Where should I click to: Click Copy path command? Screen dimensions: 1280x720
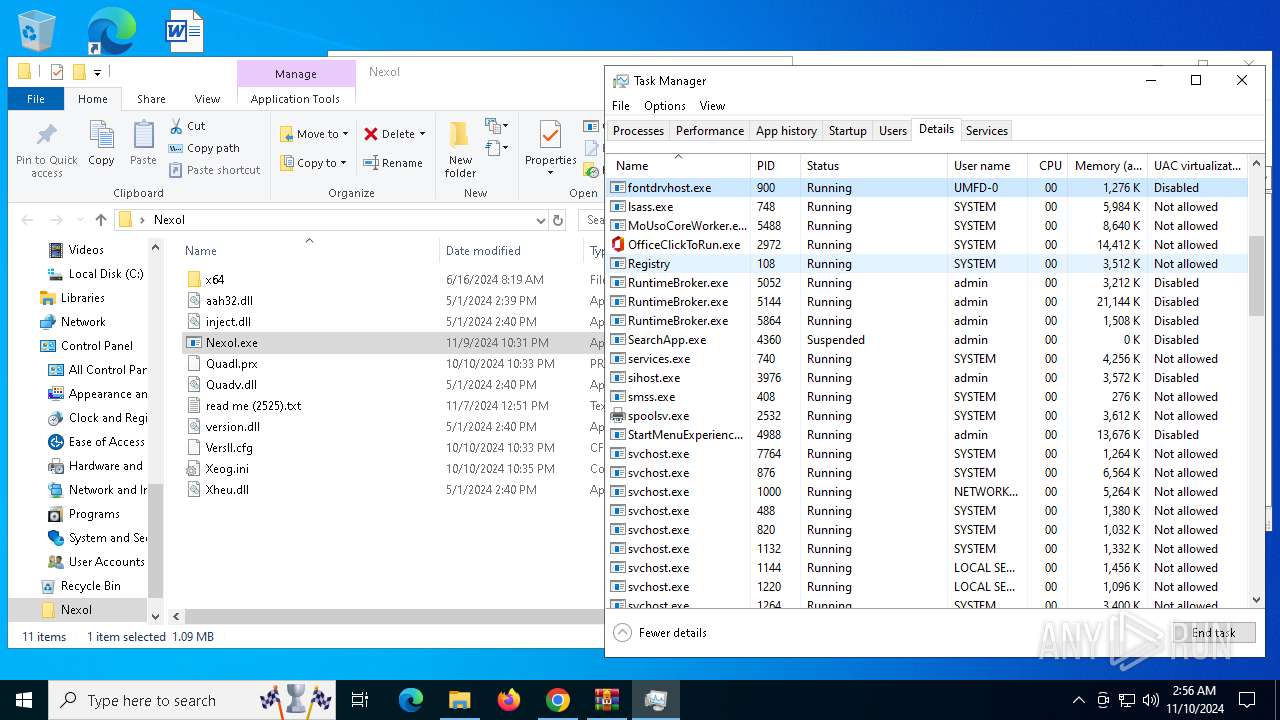click(x=204, y=148)
